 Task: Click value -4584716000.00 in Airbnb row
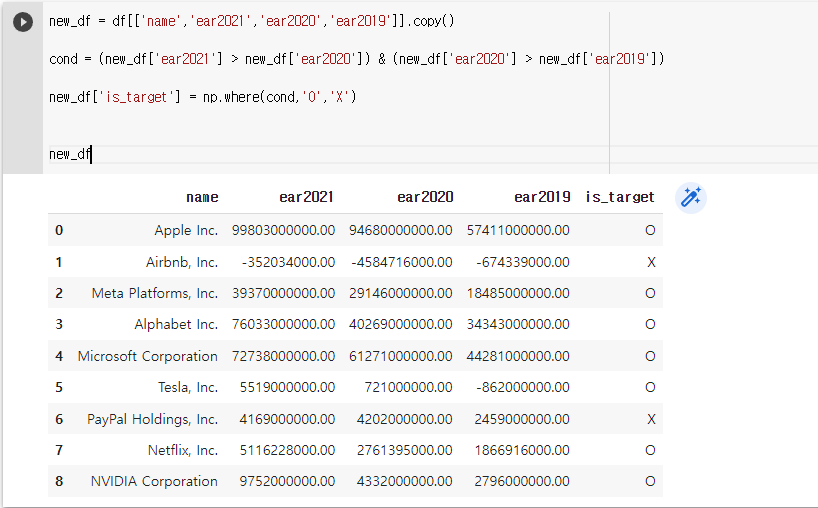(x=402, y=262)
